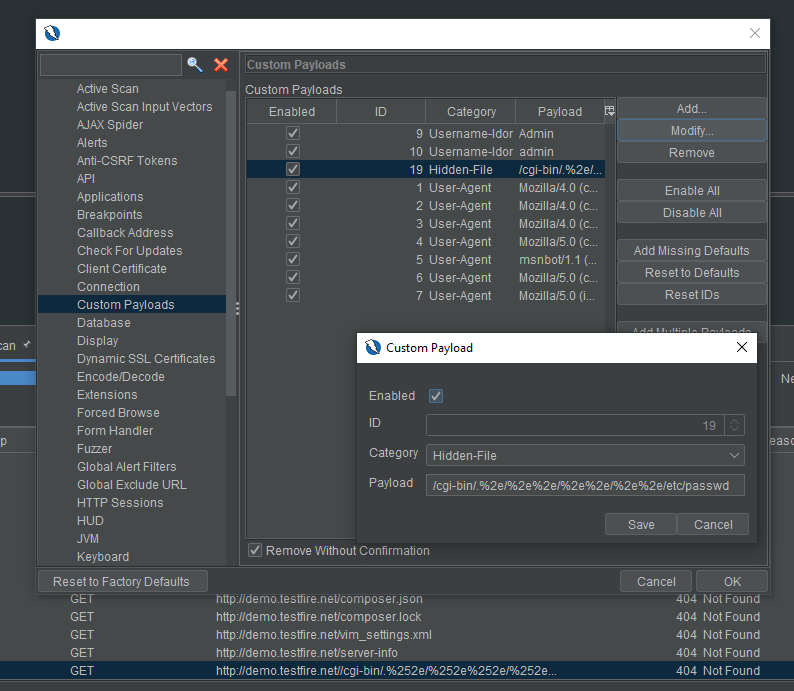The width and height of the screenshot is (794, 691).
Task: Close the Custom Payload dialog
Action: 741,347
